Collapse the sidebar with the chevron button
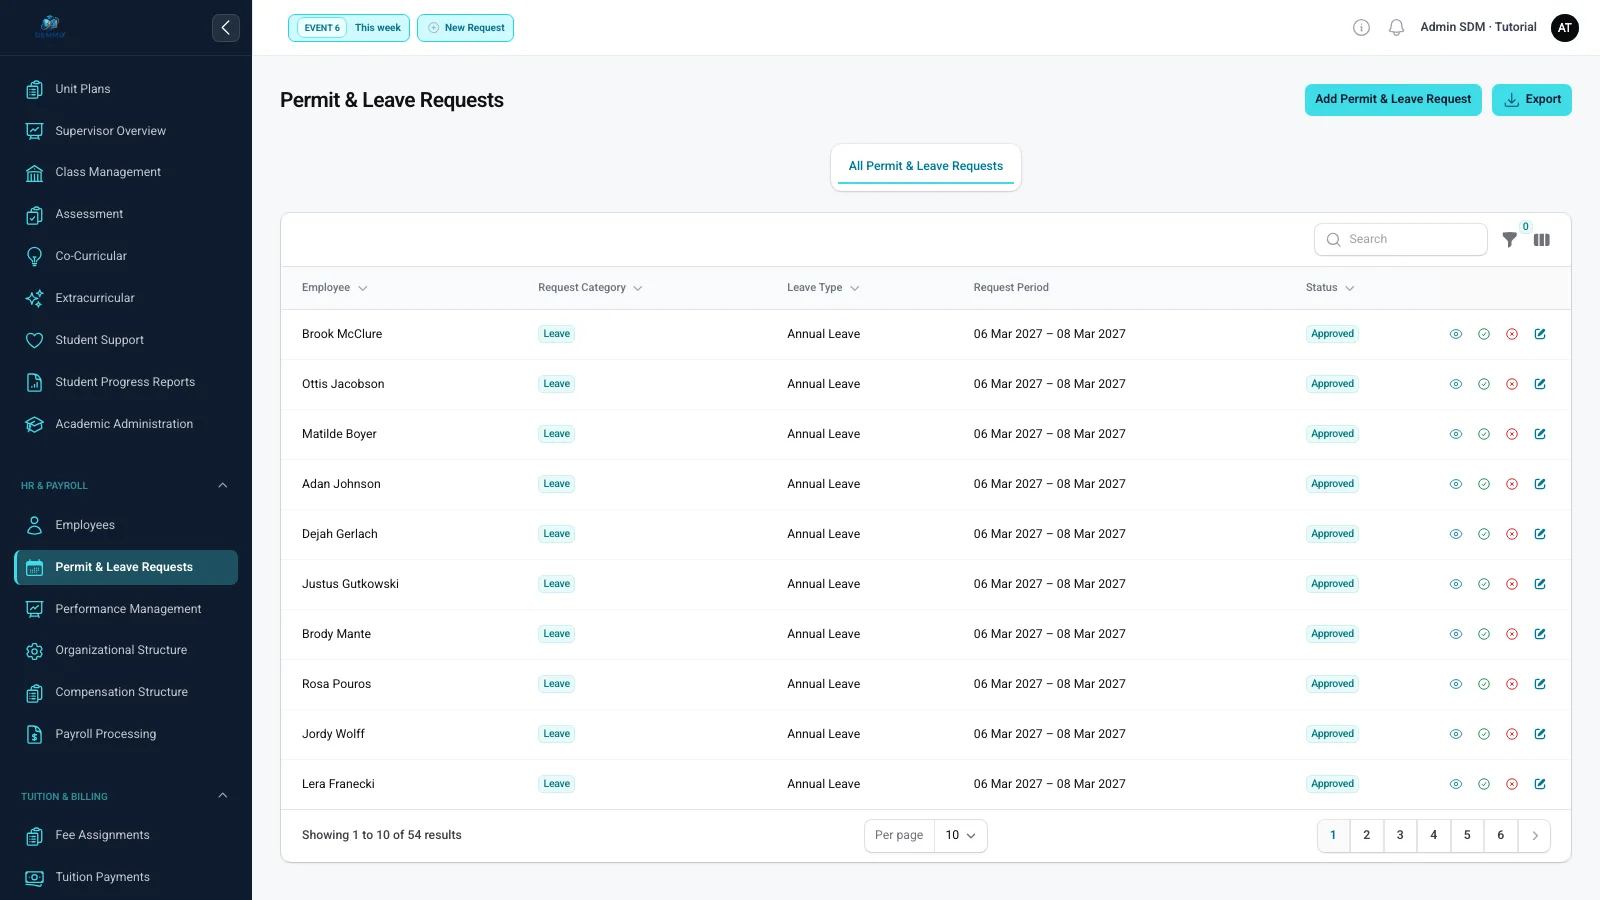This screenshot has height=900, width=1600. tap(226, 28)
